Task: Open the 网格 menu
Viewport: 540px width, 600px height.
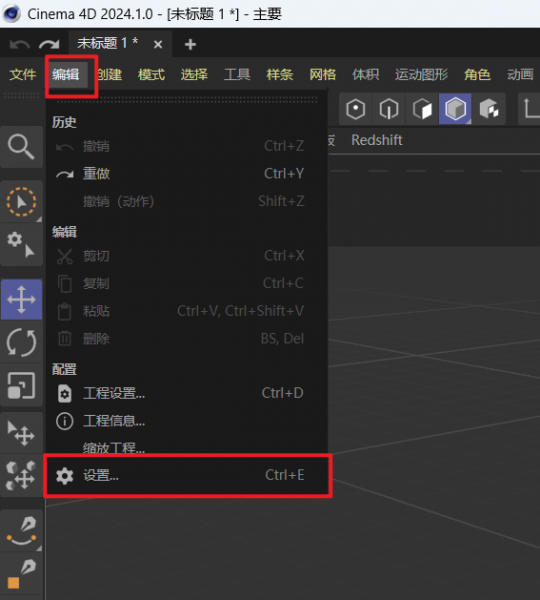Action: [323, 74]
